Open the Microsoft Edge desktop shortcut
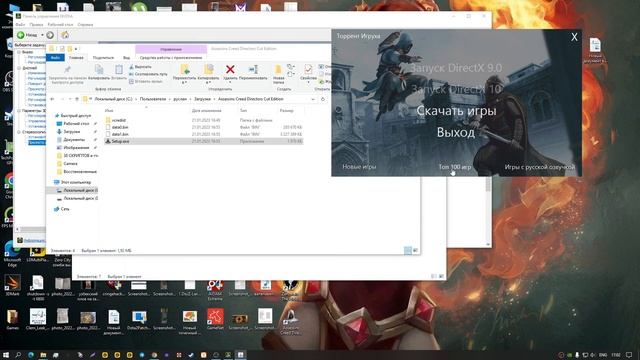 [12, 253]
